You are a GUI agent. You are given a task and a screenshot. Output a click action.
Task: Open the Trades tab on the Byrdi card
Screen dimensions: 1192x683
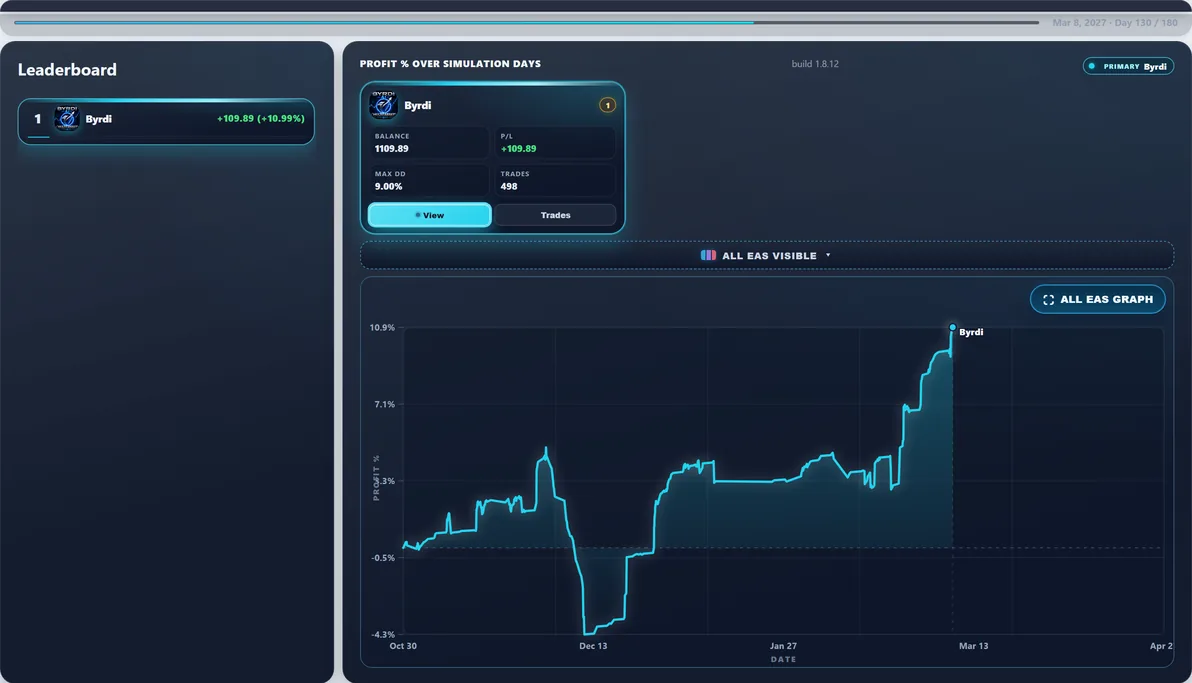(x=555, y=215)
